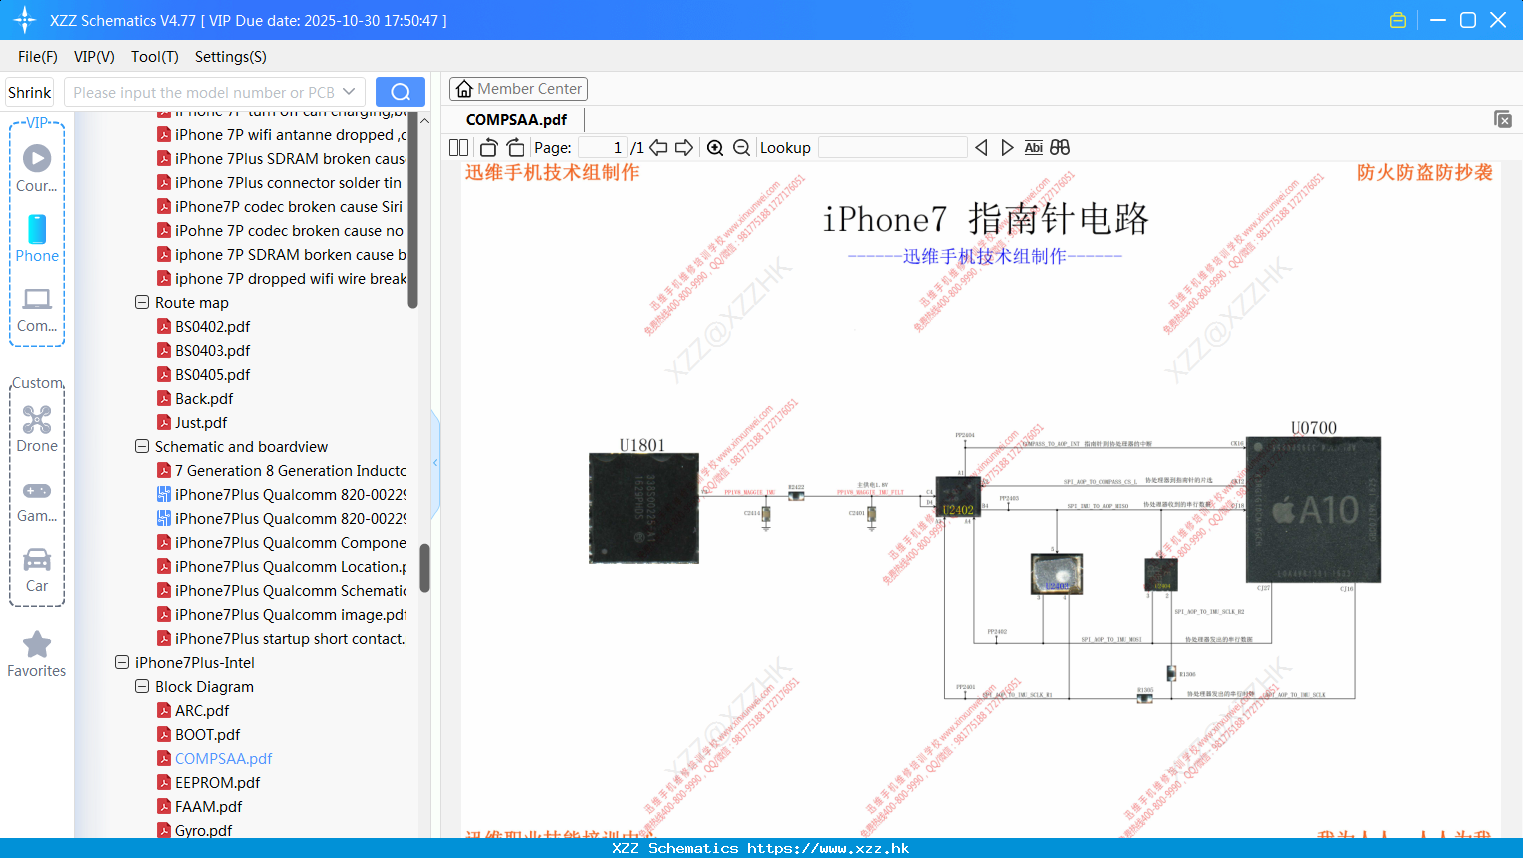1523x858 pixels.
Task: Rotate page counterclockwise icon
Action: (488, 147)
